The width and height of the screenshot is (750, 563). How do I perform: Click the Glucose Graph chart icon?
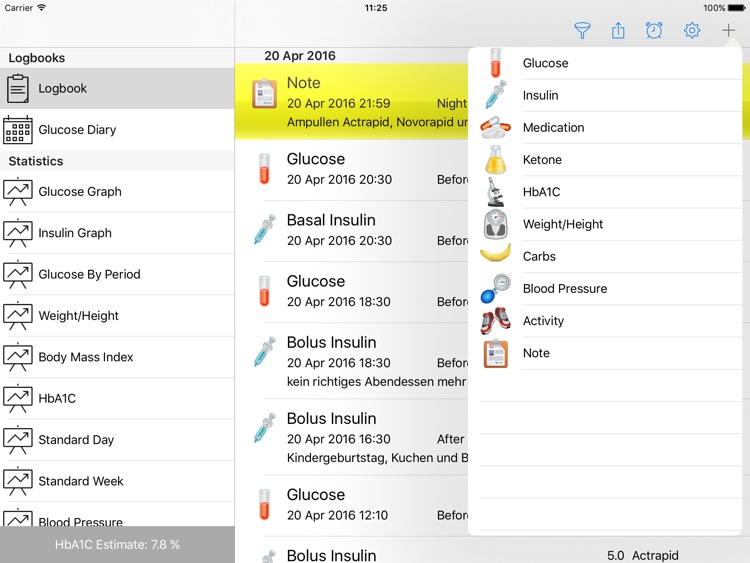(x=18, y=191)
